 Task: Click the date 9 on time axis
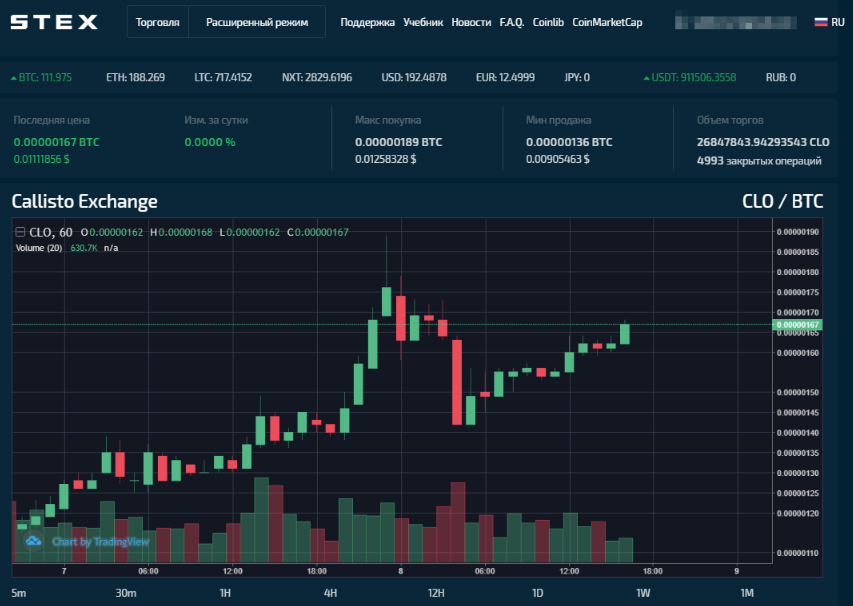pos(737,571)
